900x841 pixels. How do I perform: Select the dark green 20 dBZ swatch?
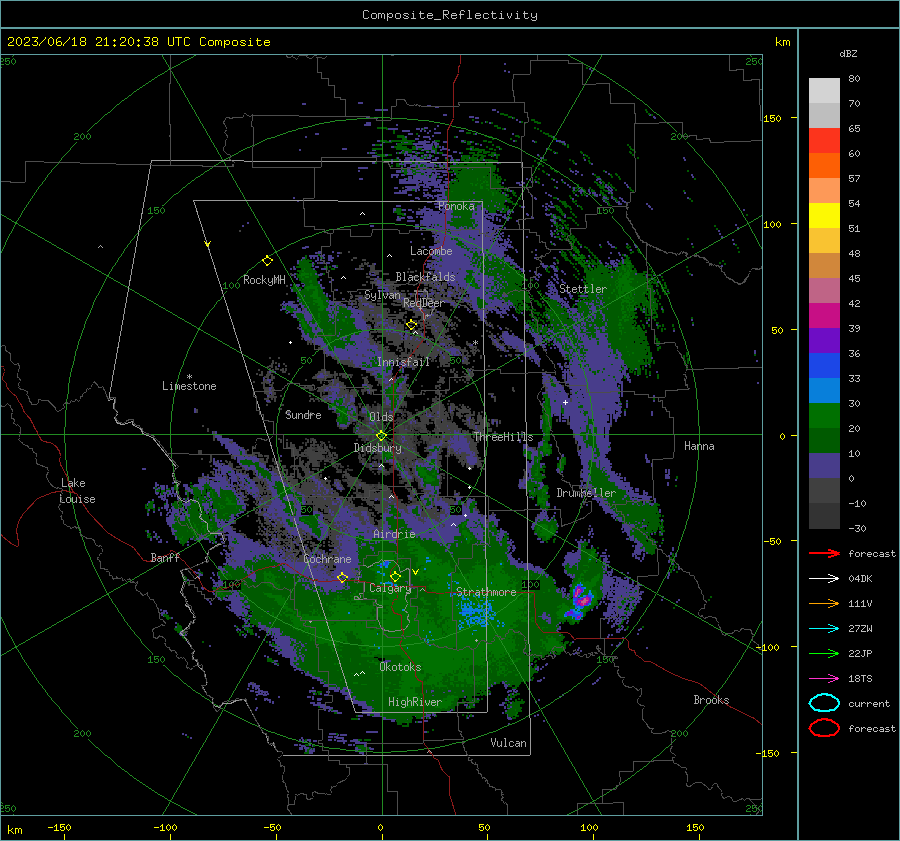coord(824,441)
